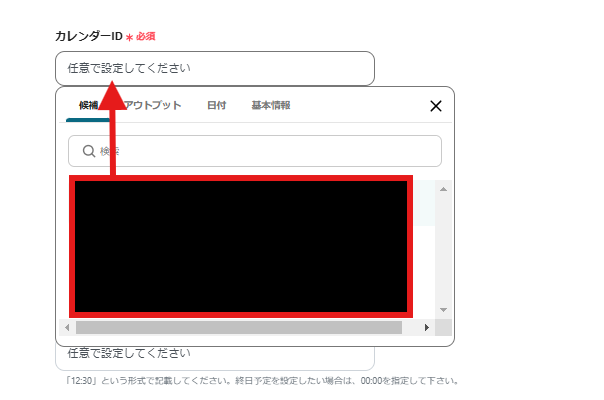Viewport: 604px width, 400px height.
Task: Switch to the 候補 tab
Action: [89, 105]
